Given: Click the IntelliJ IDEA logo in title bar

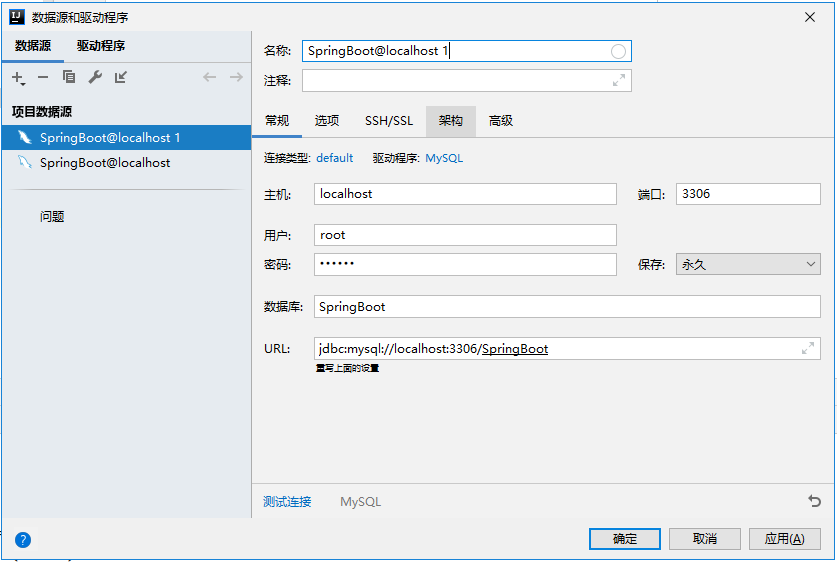Looking at the screenshot, I should (x=17, y=17).
